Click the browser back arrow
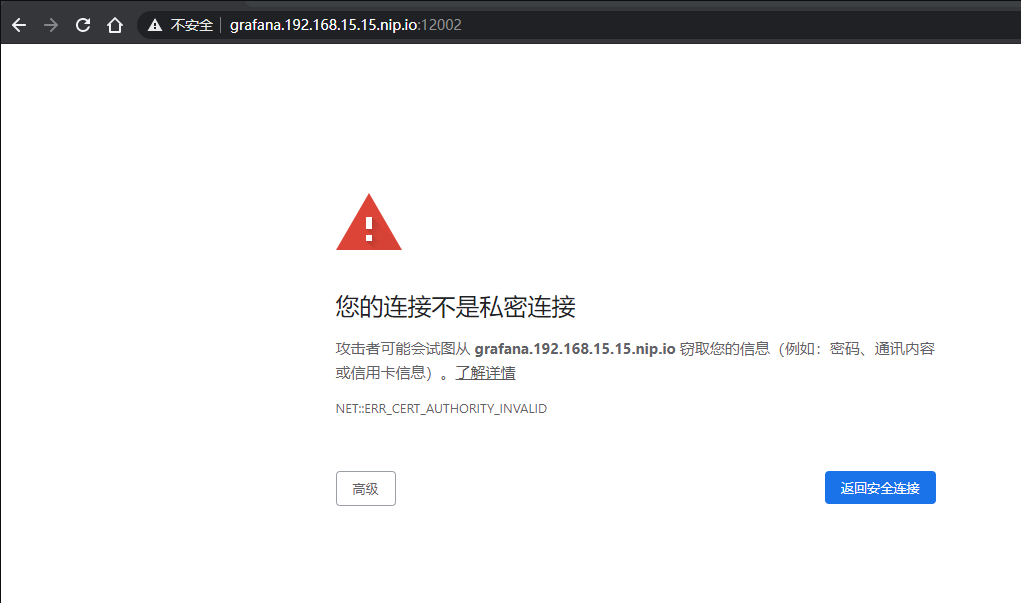The image size is (1021, 603). coord(19,25)
